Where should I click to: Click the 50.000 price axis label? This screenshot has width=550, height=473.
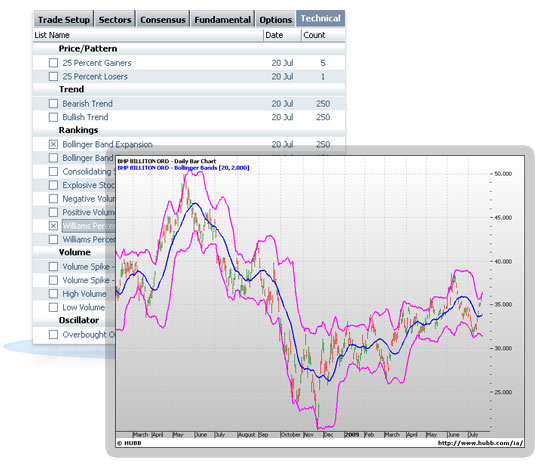(x=503, y=174)
